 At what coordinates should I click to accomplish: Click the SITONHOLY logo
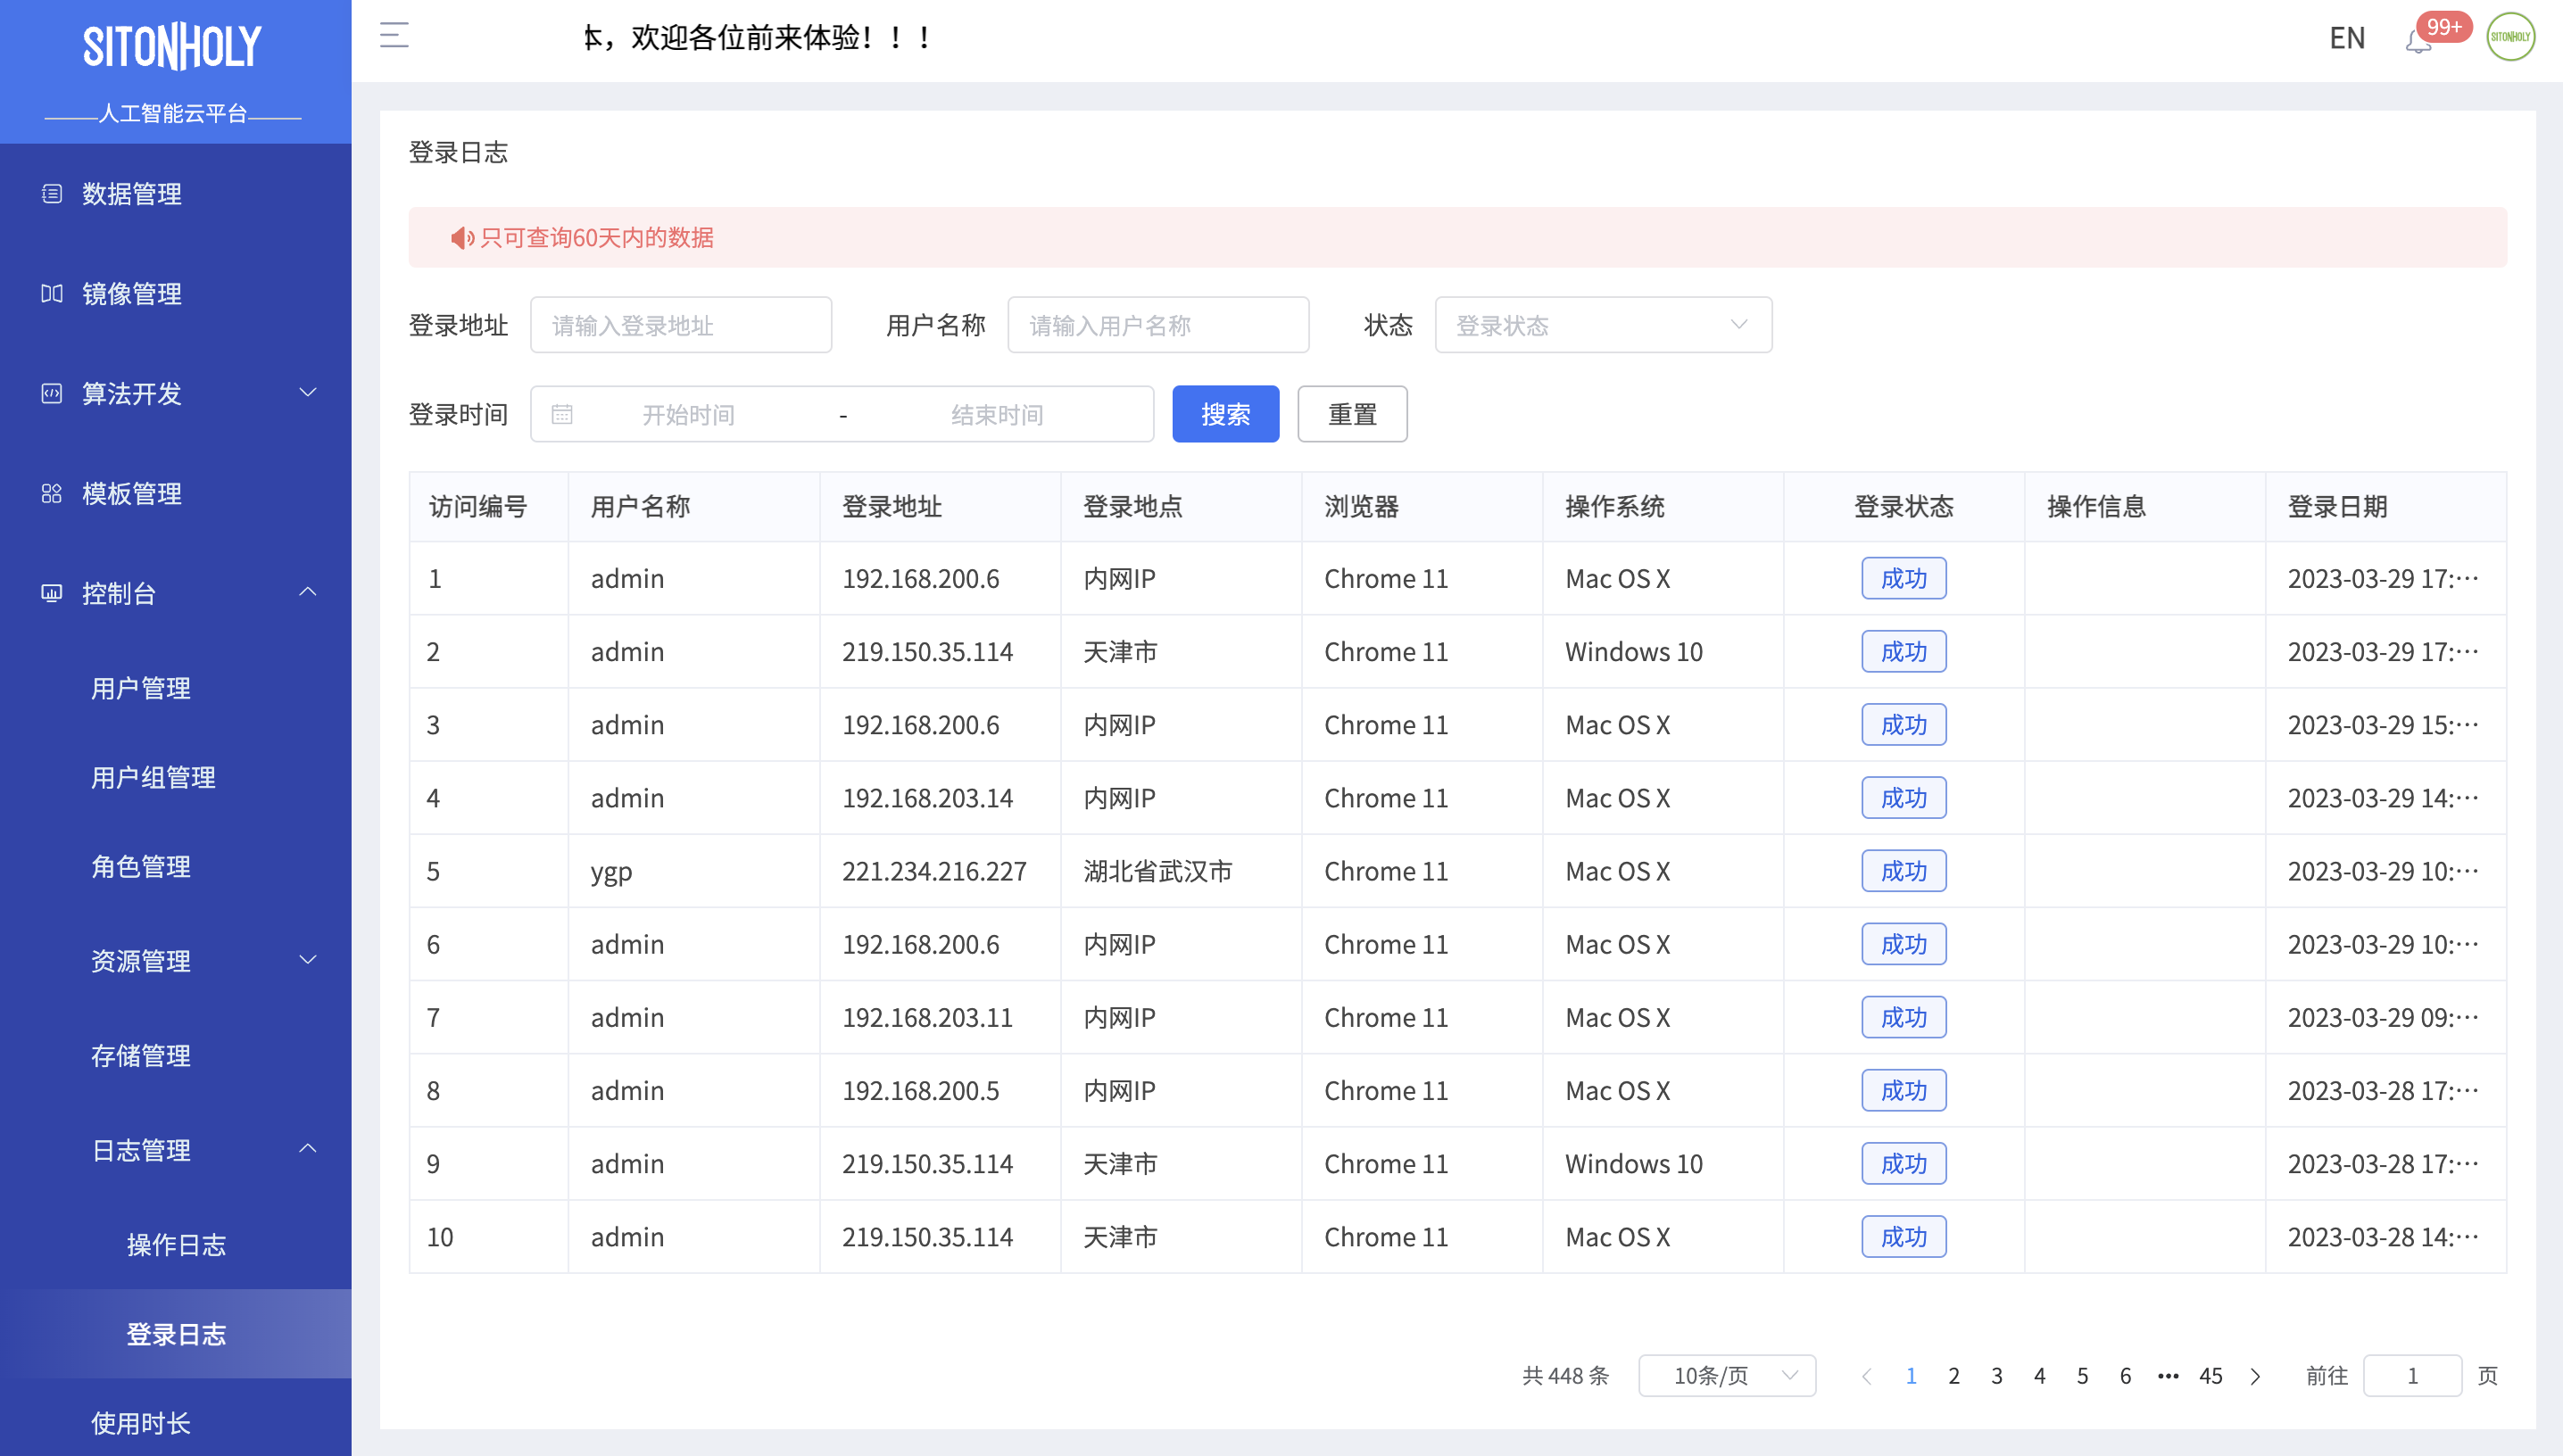tap(172, 47)
